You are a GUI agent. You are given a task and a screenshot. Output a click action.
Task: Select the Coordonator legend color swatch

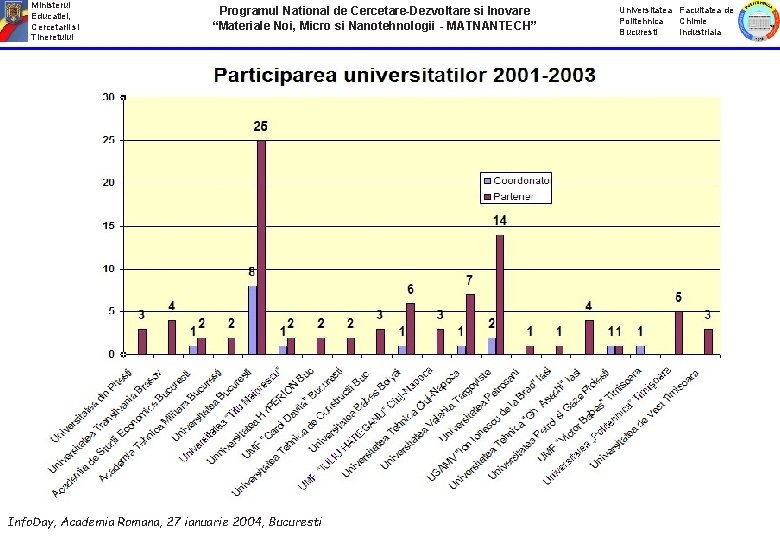coord(488,180)
